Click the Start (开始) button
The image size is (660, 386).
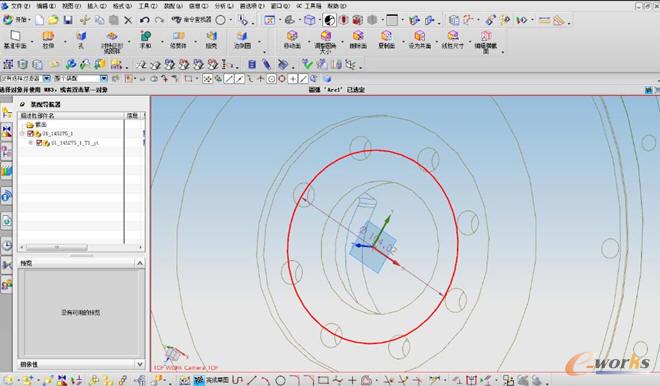pos(16,20)
